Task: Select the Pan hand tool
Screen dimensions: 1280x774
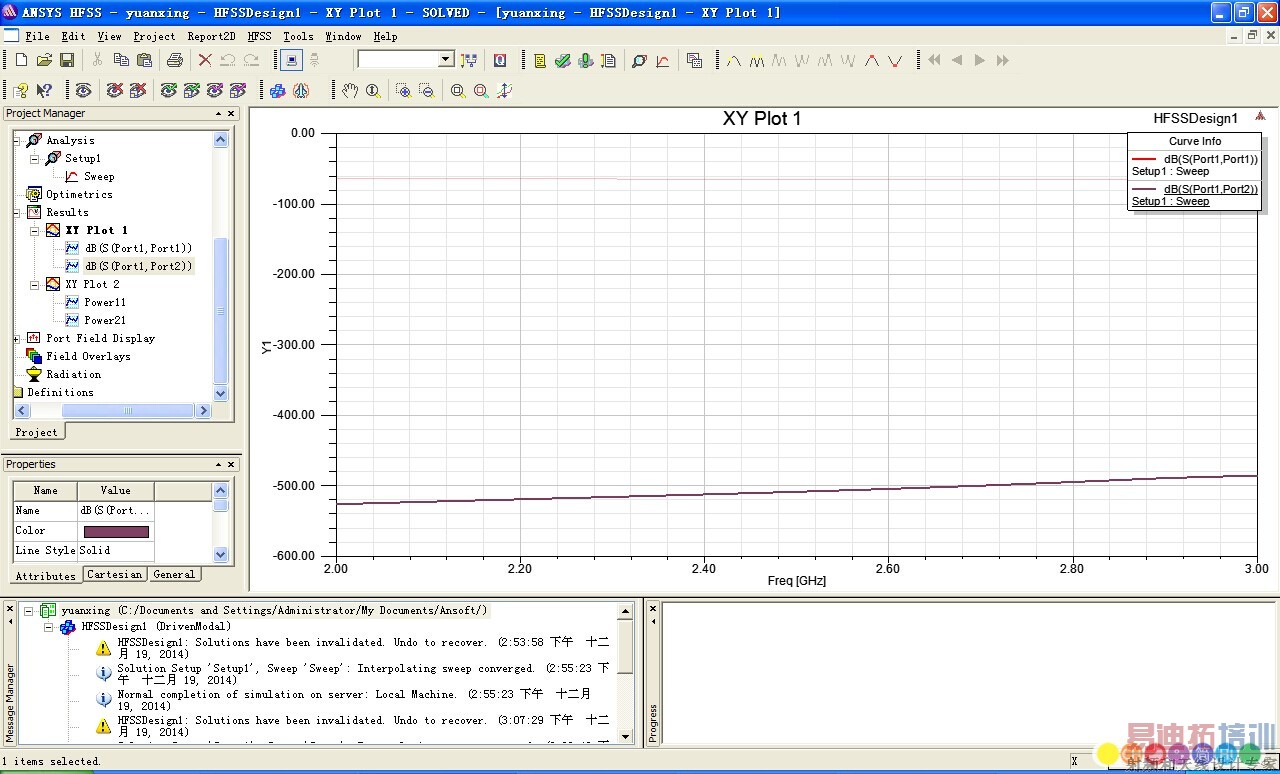Action: click(x=349, y=91)
